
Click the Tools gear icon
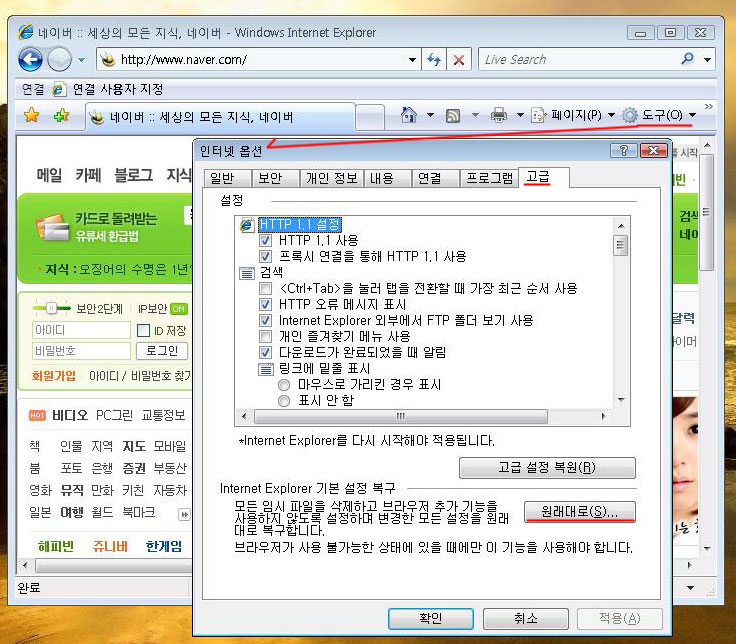(x=629, y=115)
